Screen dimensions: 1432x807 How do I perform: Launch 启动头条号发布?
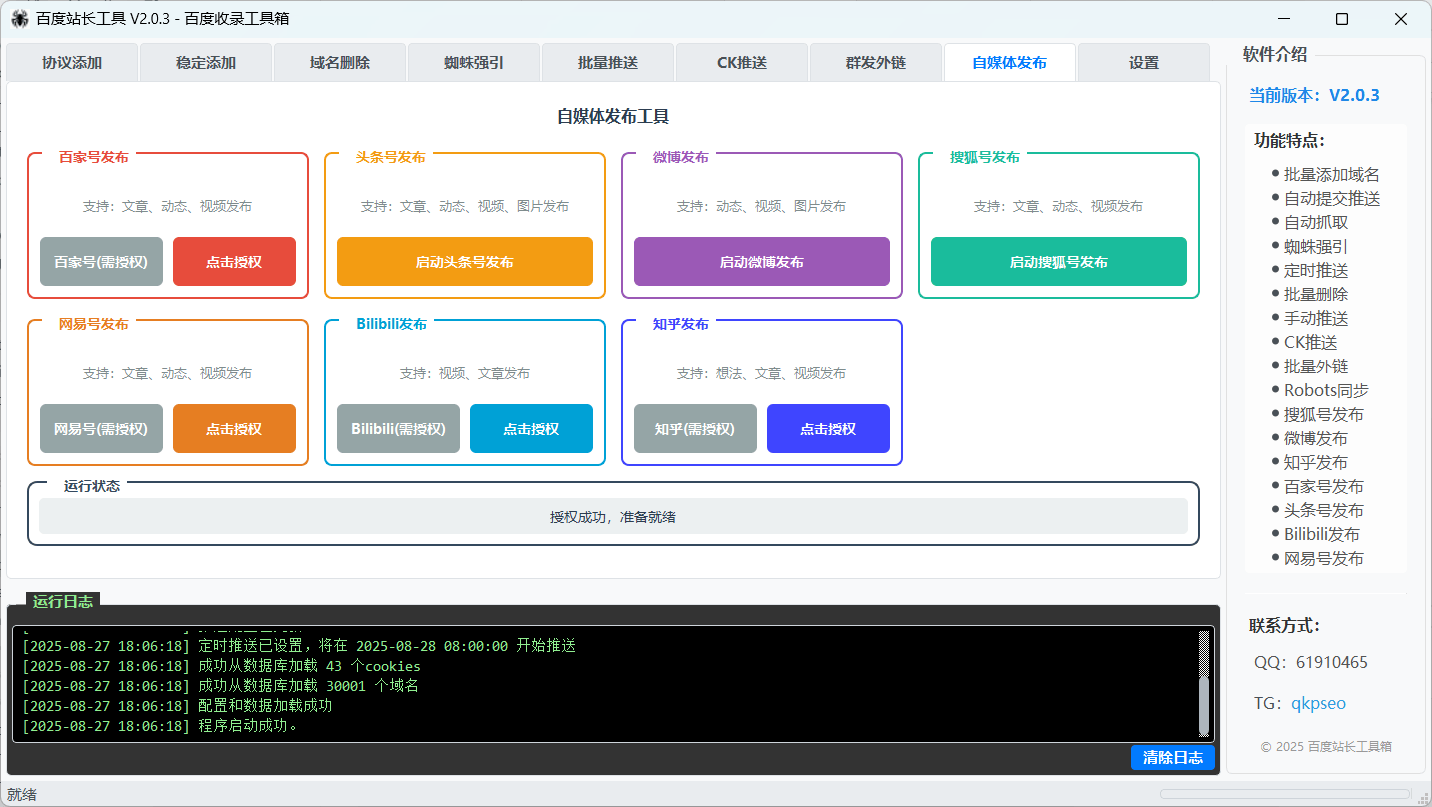tap(465, 262)
